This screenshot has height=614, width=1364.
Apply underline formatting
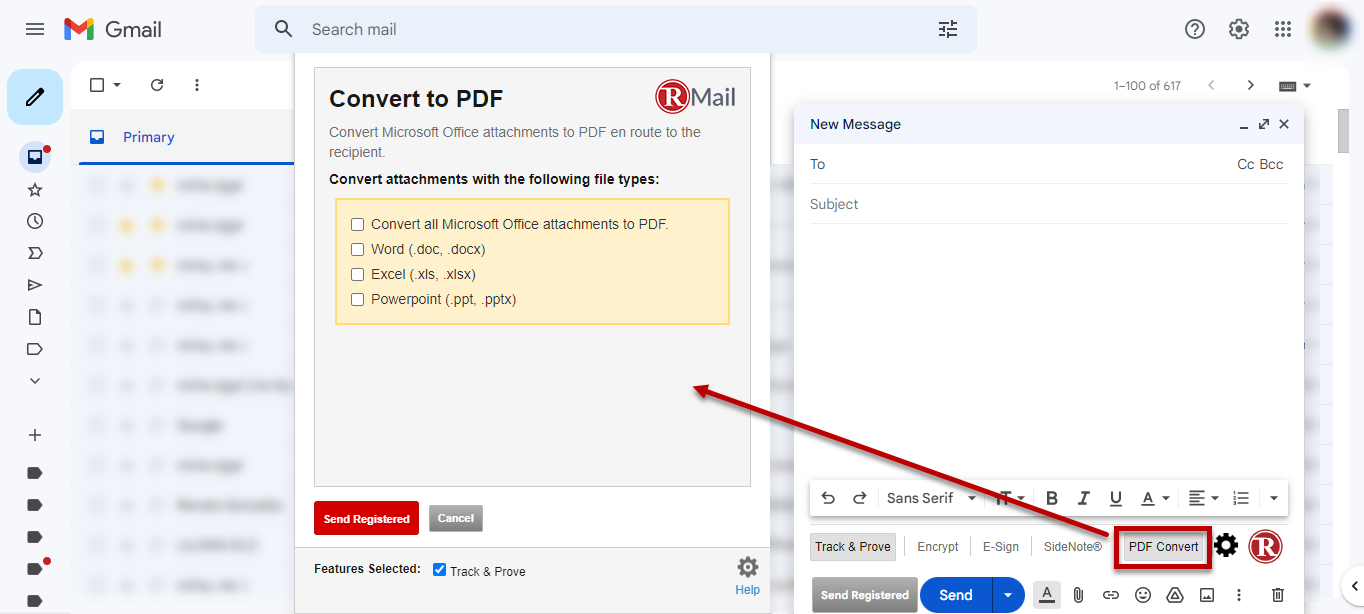1116,498
